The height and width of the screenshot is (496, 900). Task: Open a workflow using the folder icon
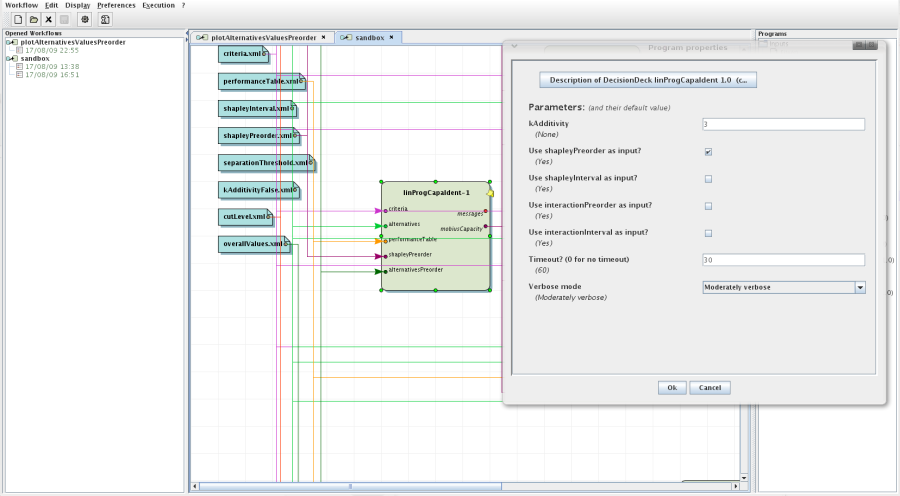point(34,20)
